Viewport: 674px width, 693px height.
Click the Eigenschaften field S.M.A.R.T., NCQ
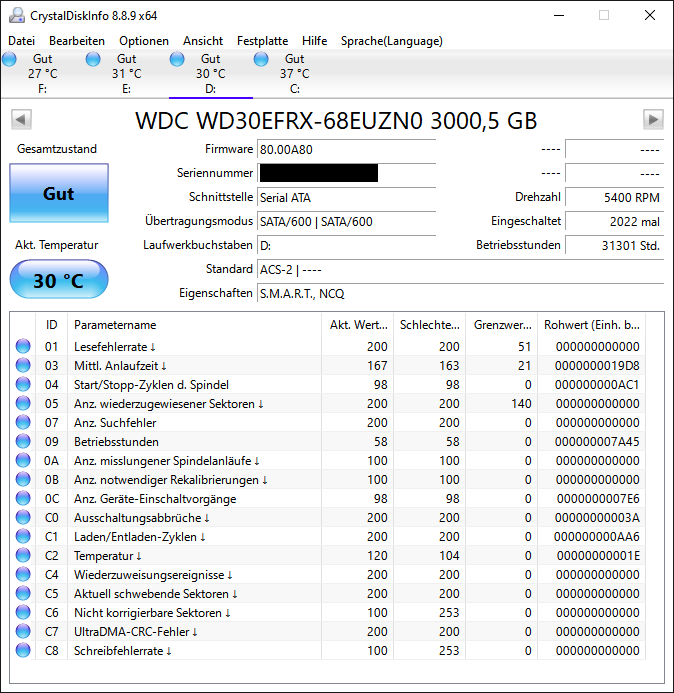click(461, 293)
